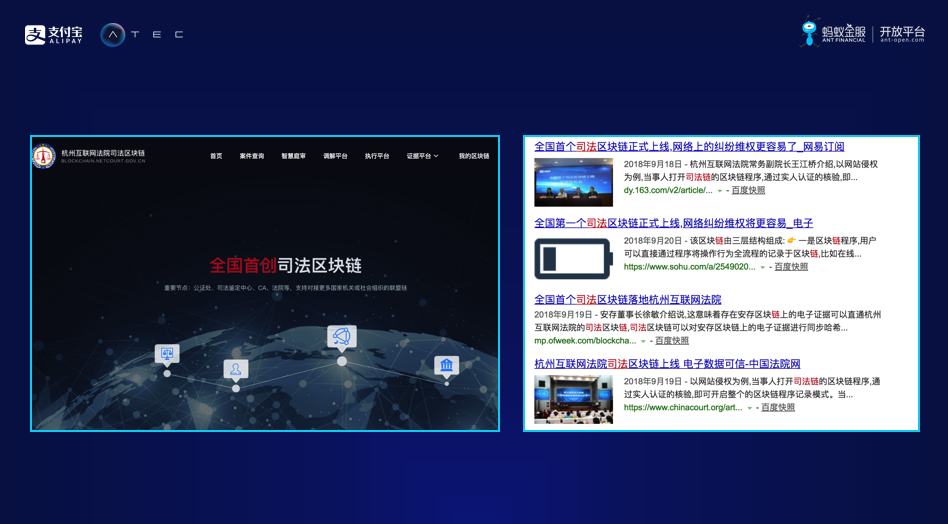Viewport: 948px width, 524px height.
Task: Click the conference hall thumbnail of the chinacourt result
Action: point(573,399)
